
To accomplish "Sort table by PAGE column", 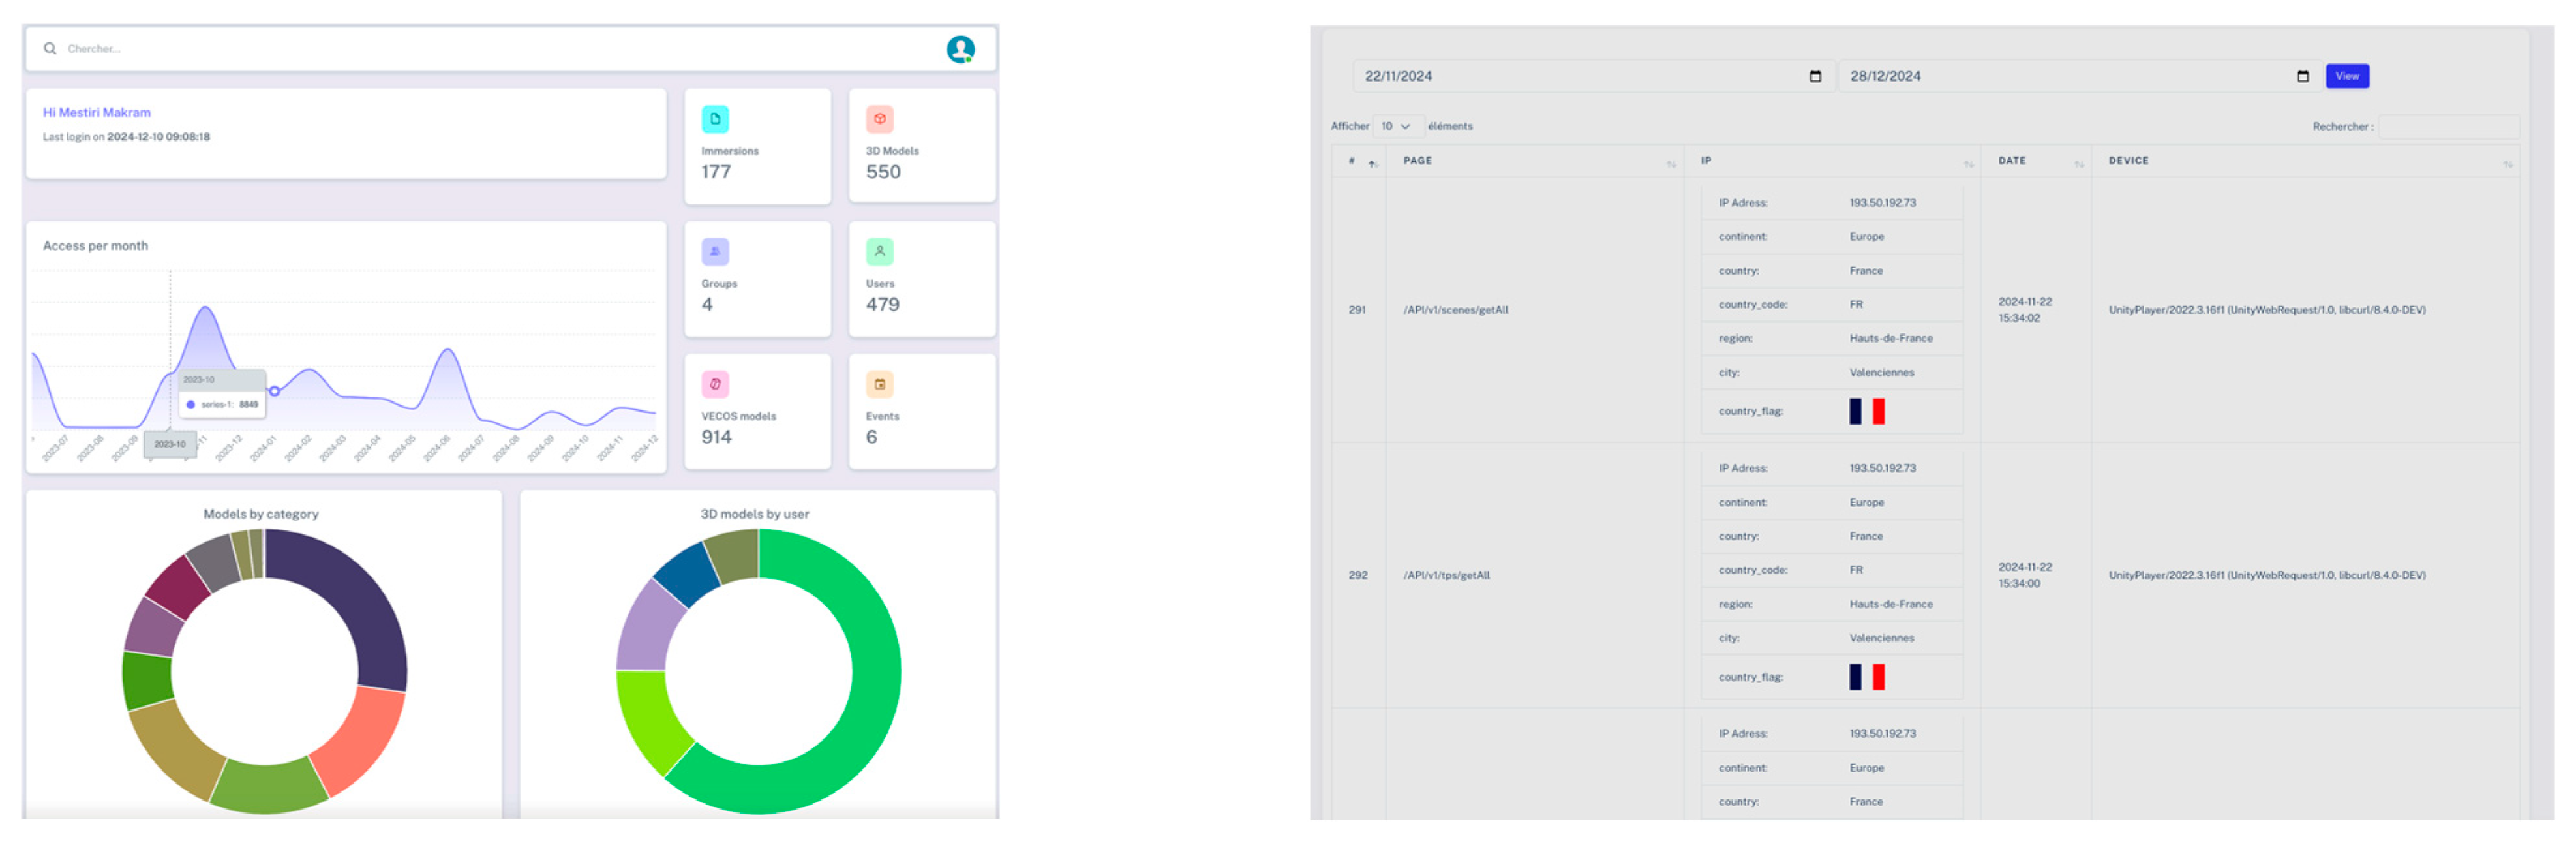I will click(1671, 164).
